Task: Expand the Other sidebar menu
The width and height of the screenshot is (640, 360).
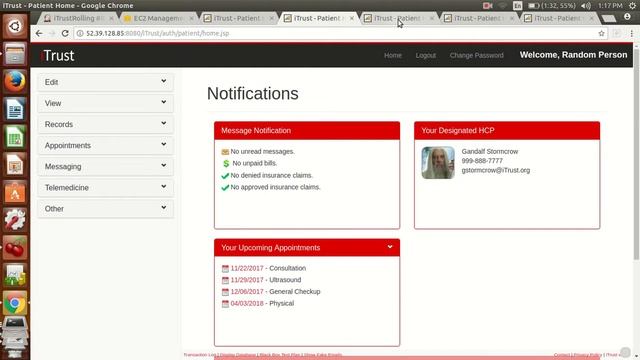Action: coord(105,209)
